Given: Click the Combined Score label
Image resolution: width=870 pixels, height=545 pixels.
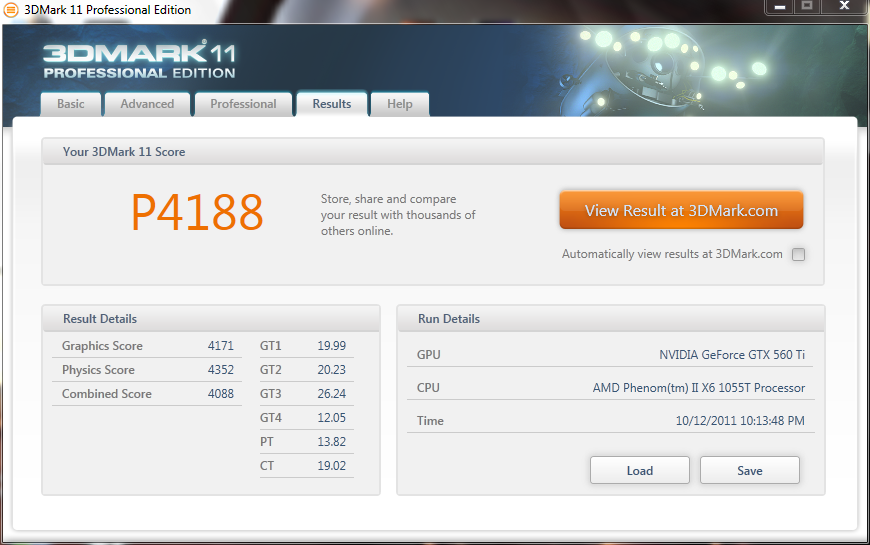Looking at the screenshot, I should 107,393.
